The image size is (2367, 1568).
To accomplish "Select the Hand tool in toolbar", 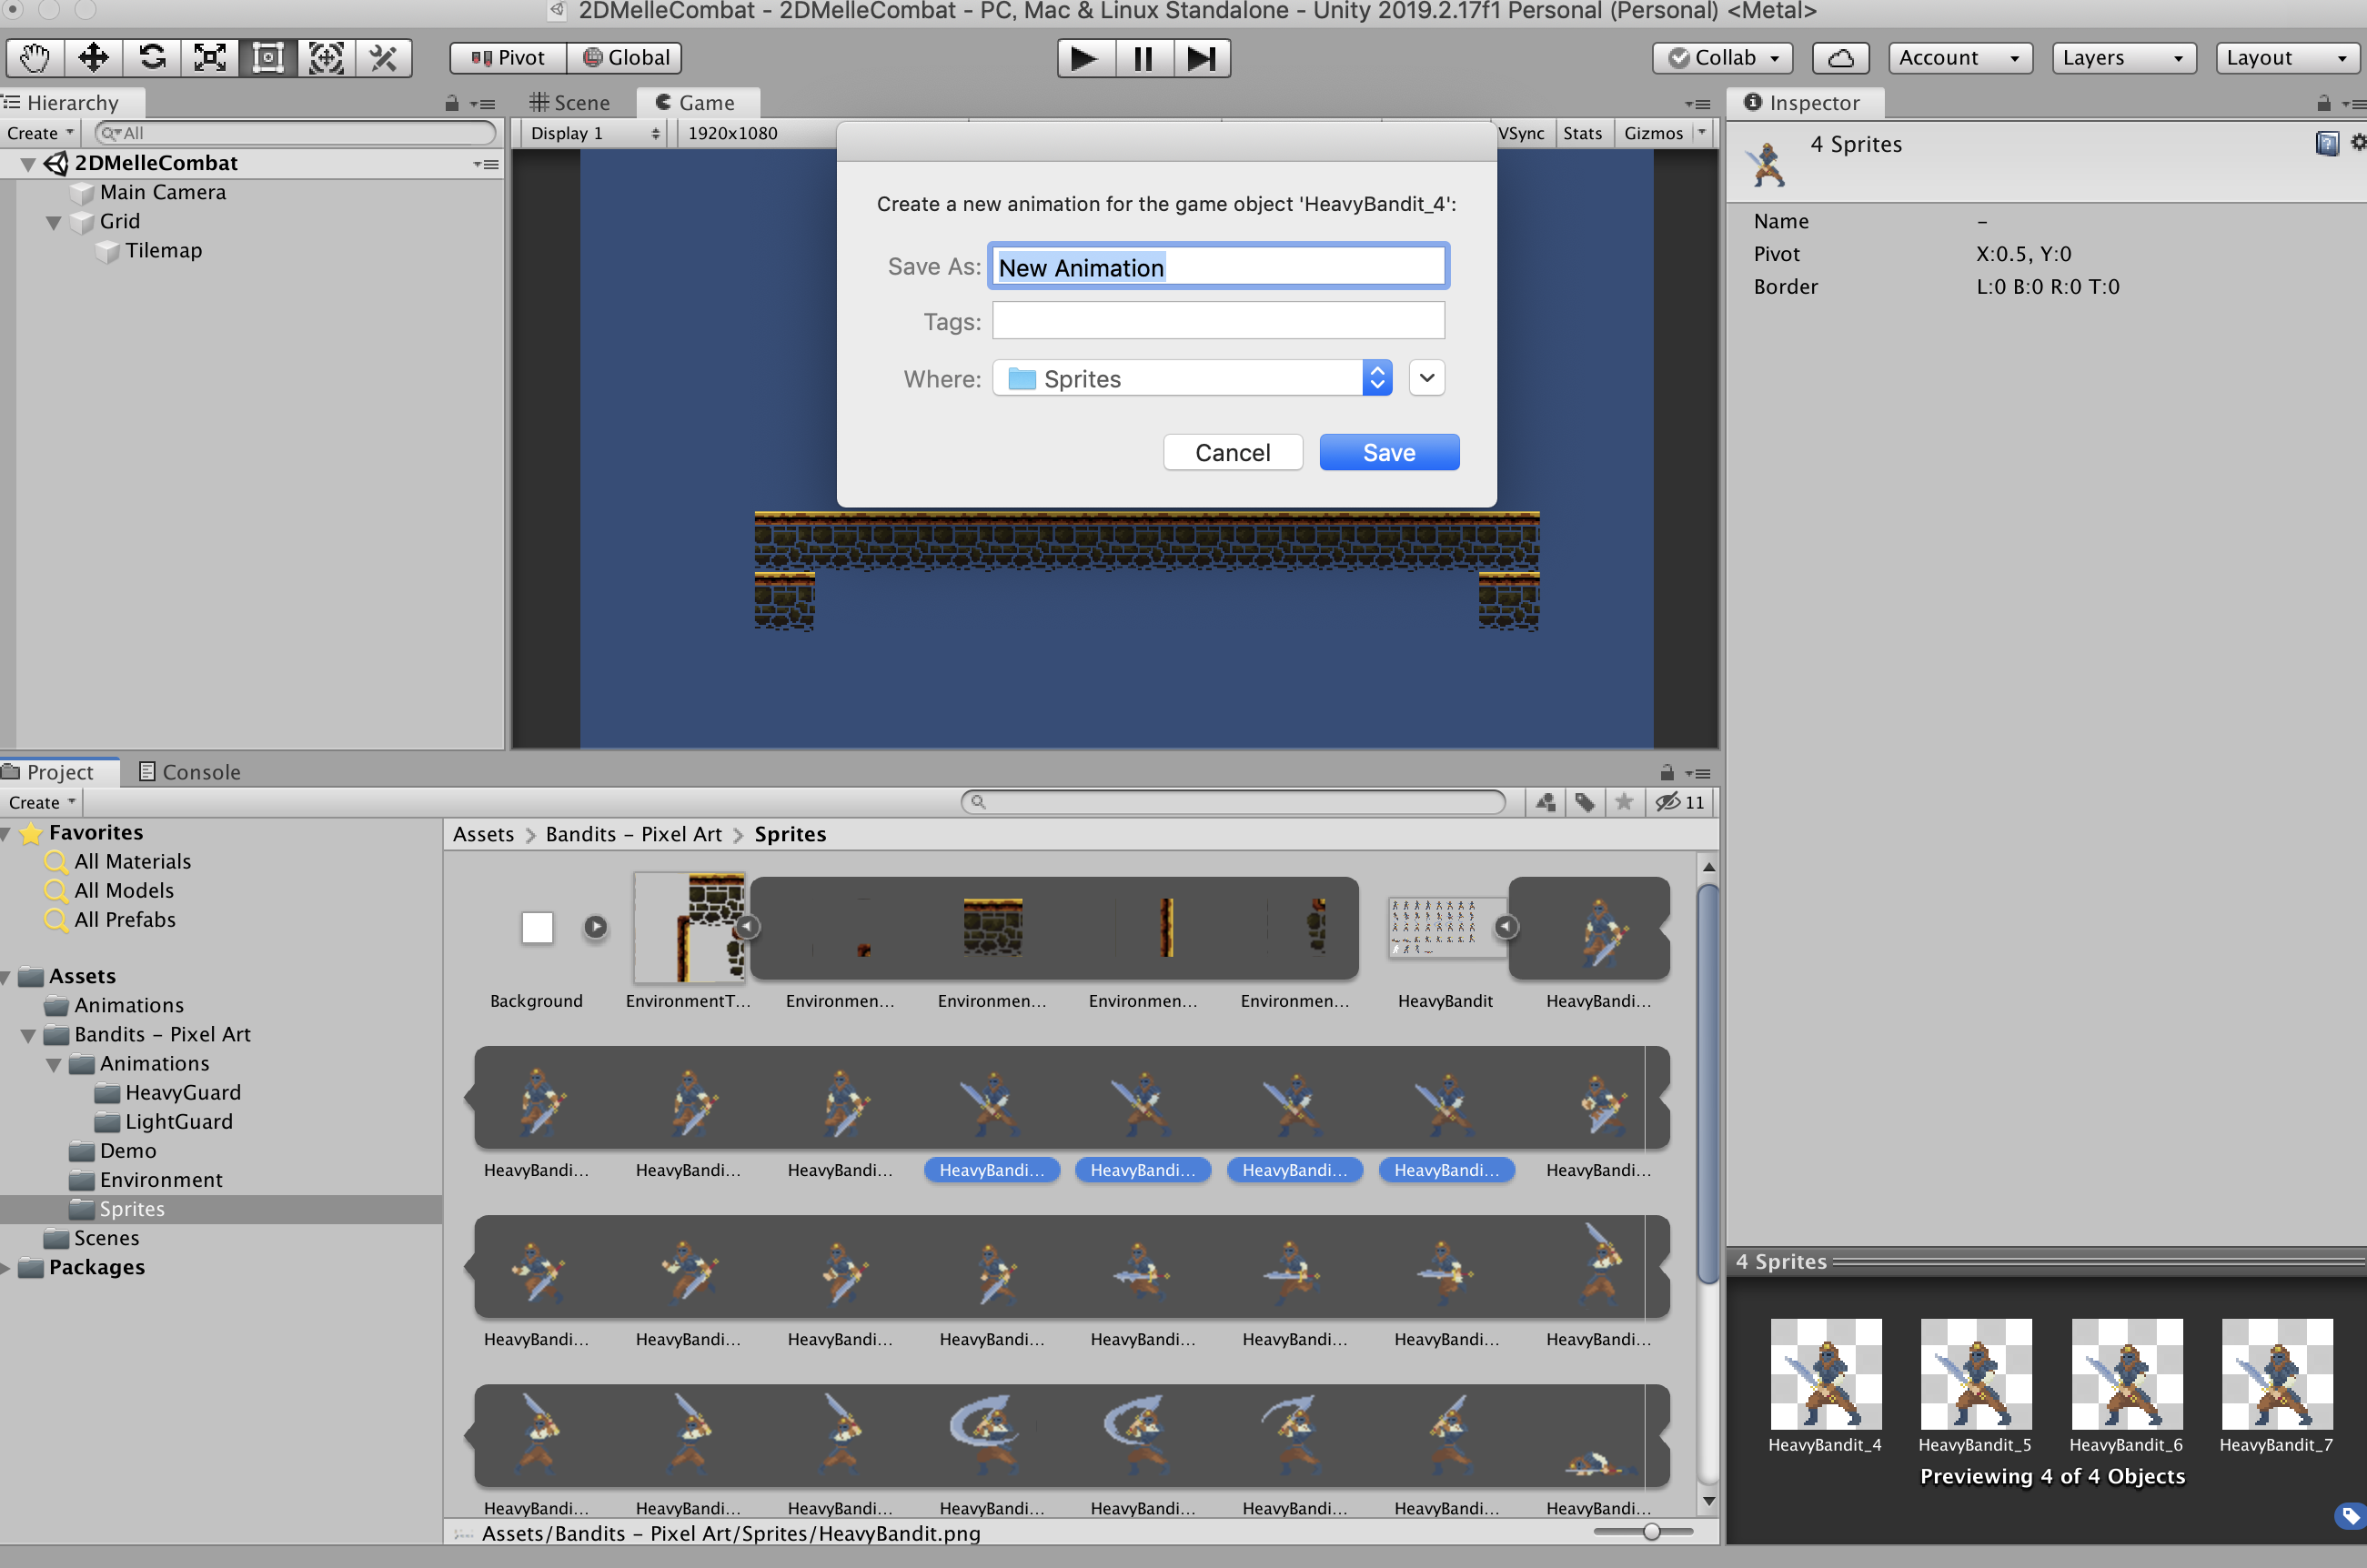I will click(35, 58).
